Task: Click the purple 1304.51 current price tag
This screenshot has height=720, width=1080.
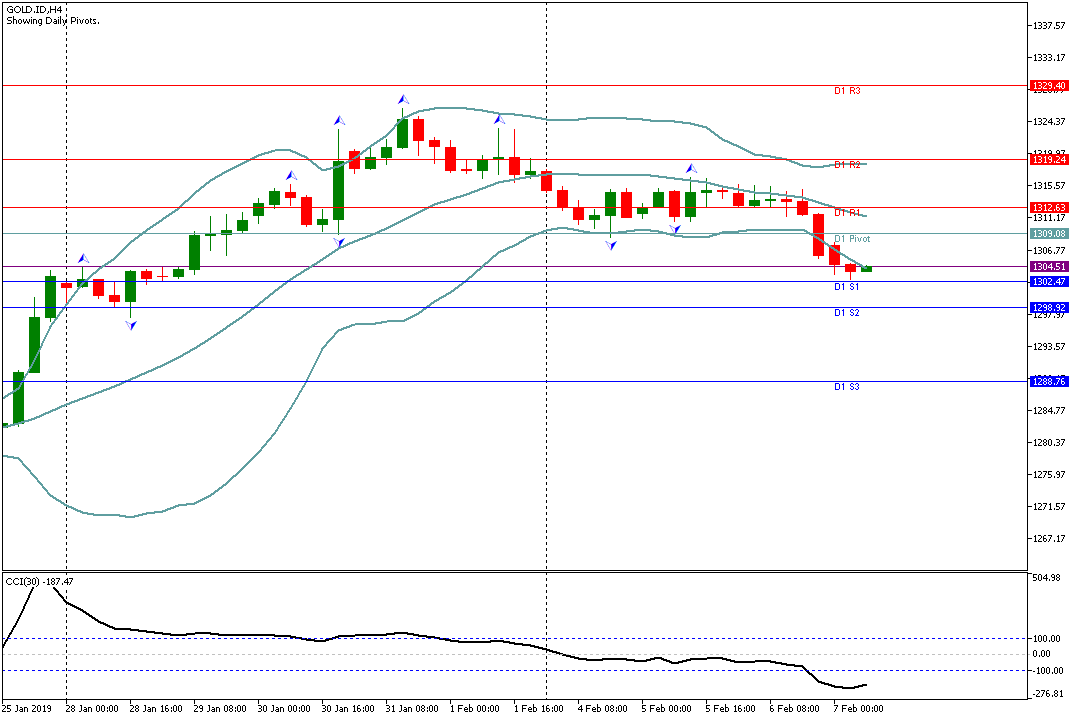Action: 1049,267
